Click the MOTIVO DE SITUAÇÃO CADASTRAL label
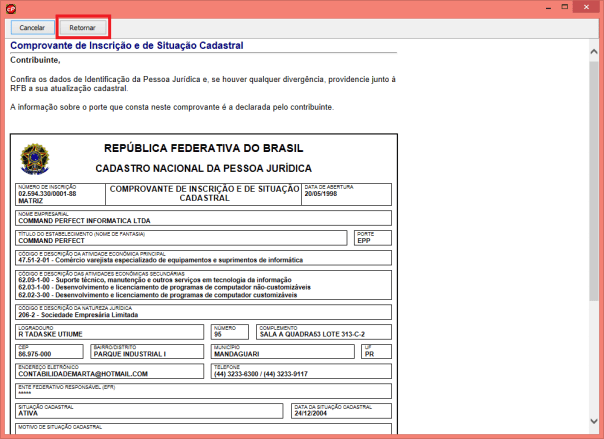 pos(60,427)
